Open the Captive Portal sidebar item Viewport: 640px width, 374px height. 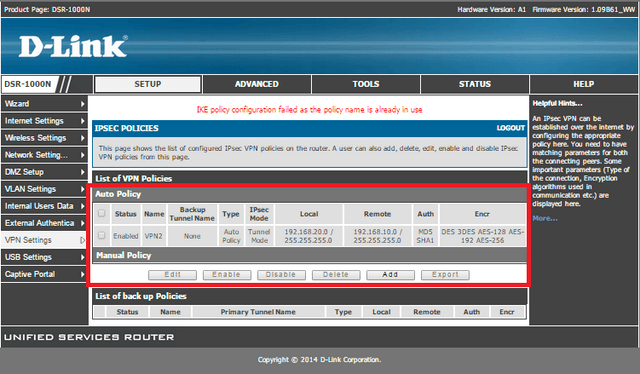(44, 274)
